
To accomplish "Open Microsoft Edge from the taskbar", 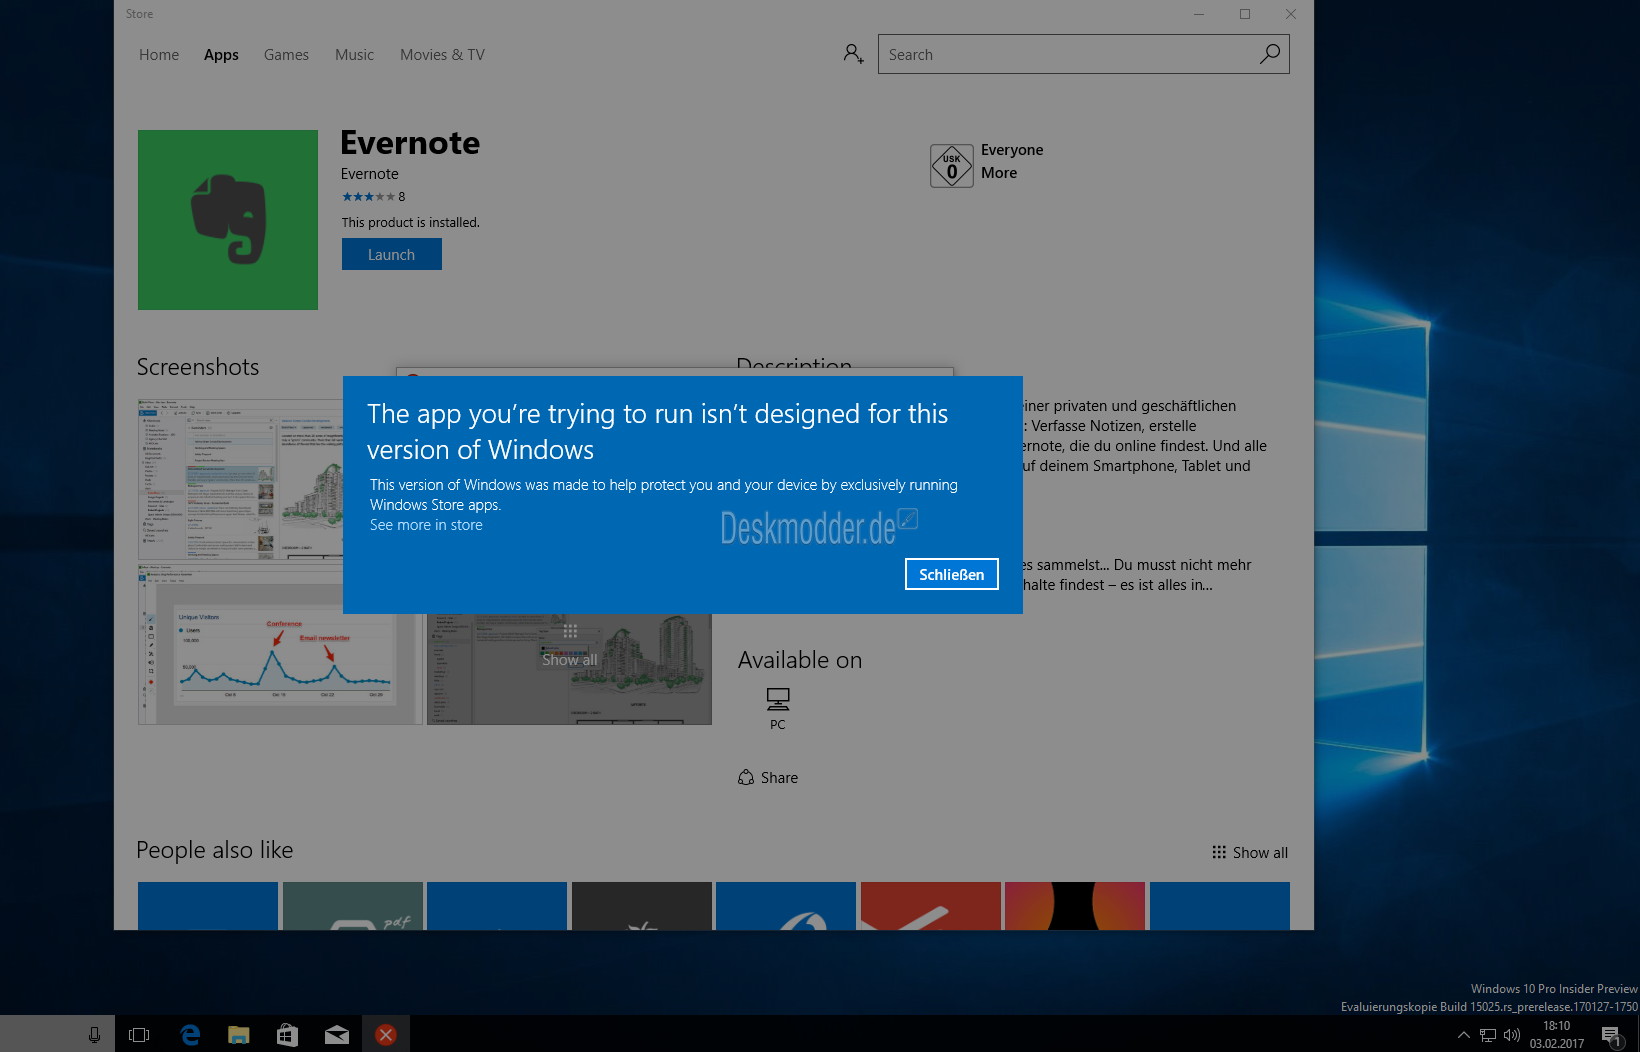I will point(189,1035).
